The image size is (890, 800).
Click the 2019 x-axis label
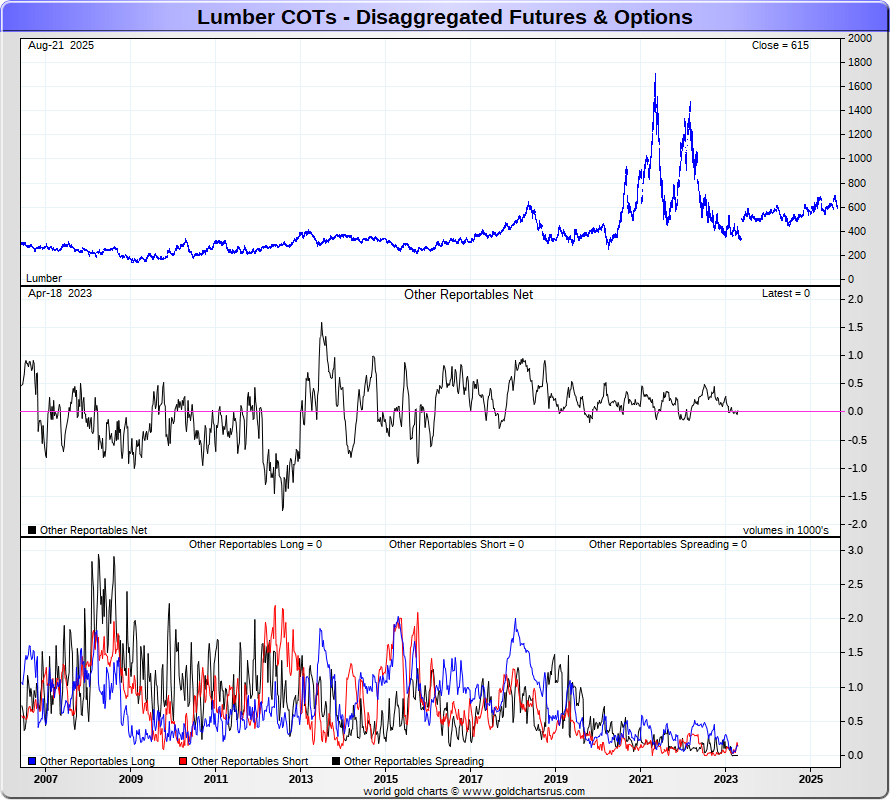[556, 779]
